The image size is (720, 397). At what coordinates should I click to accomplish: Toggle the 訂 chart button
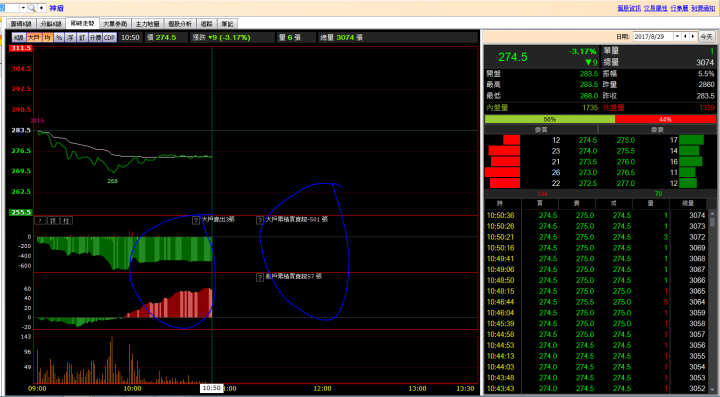[82, 38]
